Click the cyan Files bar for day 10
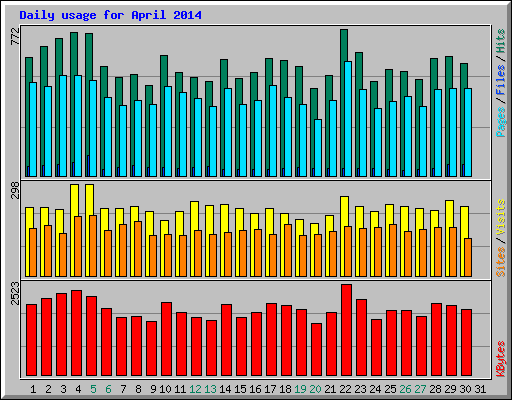The width and height of the screenshot is (512, 400). [x=168, y=131]
